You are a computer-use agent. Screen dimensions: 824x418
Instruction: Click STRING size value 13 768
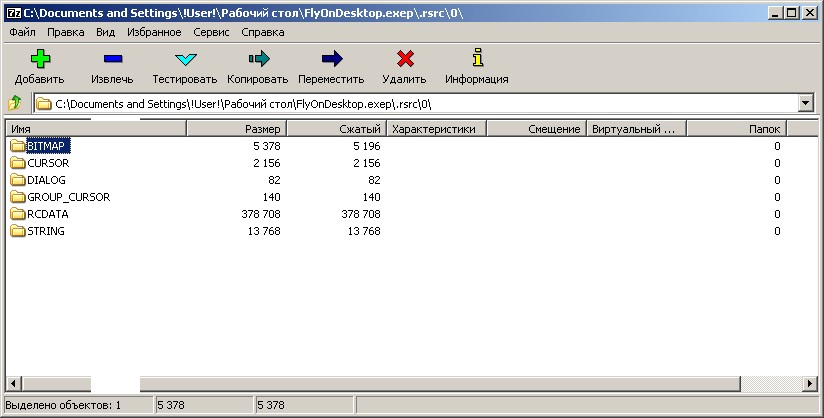click(264, 231)
